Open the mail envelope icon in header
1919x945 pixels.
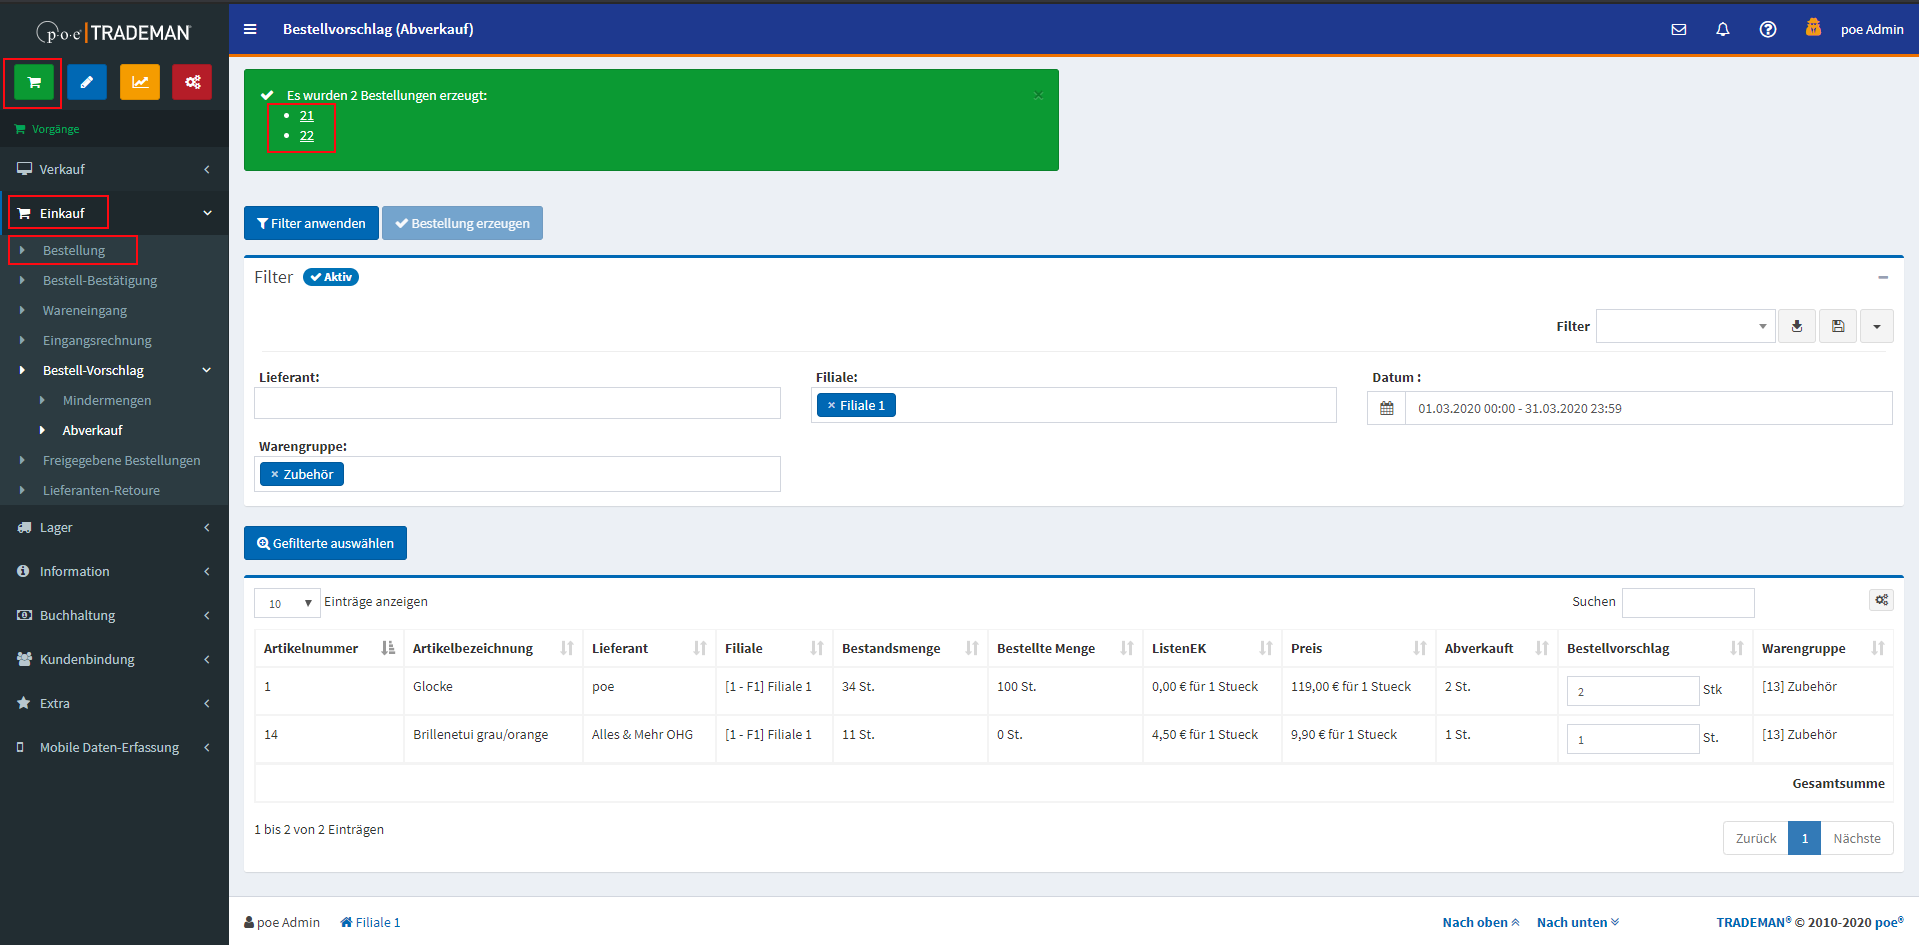[1679, 29]
